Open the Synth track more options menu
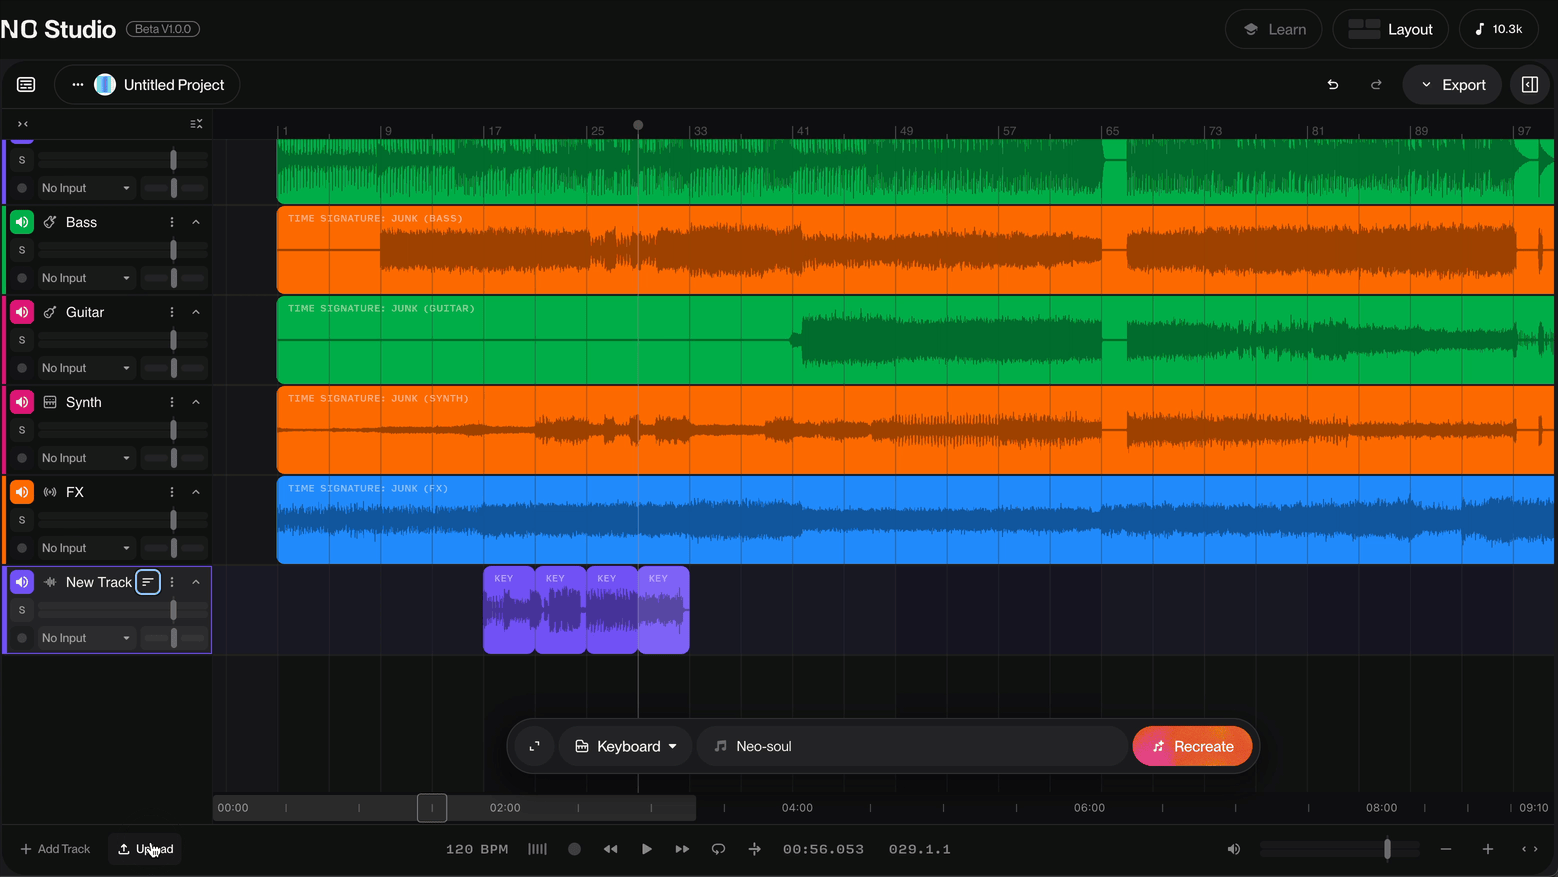Screen dimensions: 1558x877 (172, 402)
